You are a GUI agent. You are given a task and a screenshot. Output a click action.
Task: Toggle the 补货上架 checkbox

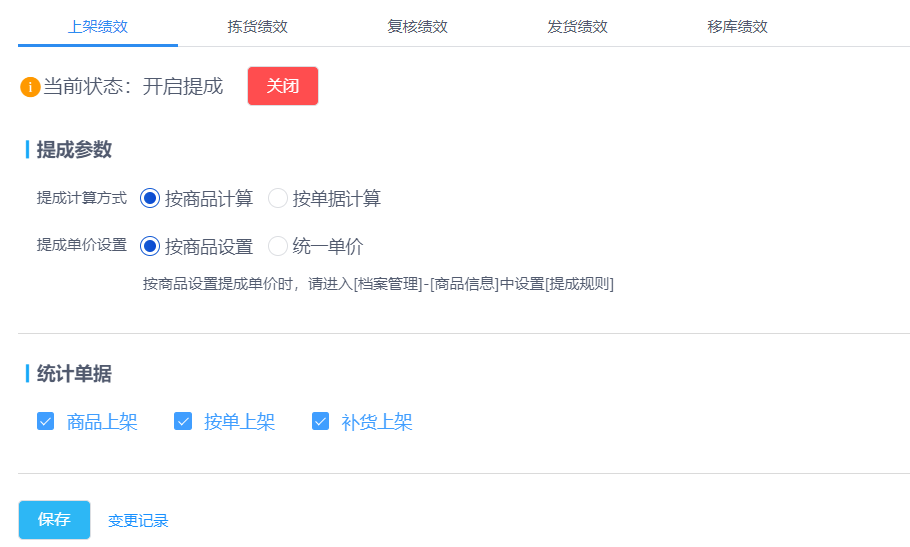tap(320, 421)
